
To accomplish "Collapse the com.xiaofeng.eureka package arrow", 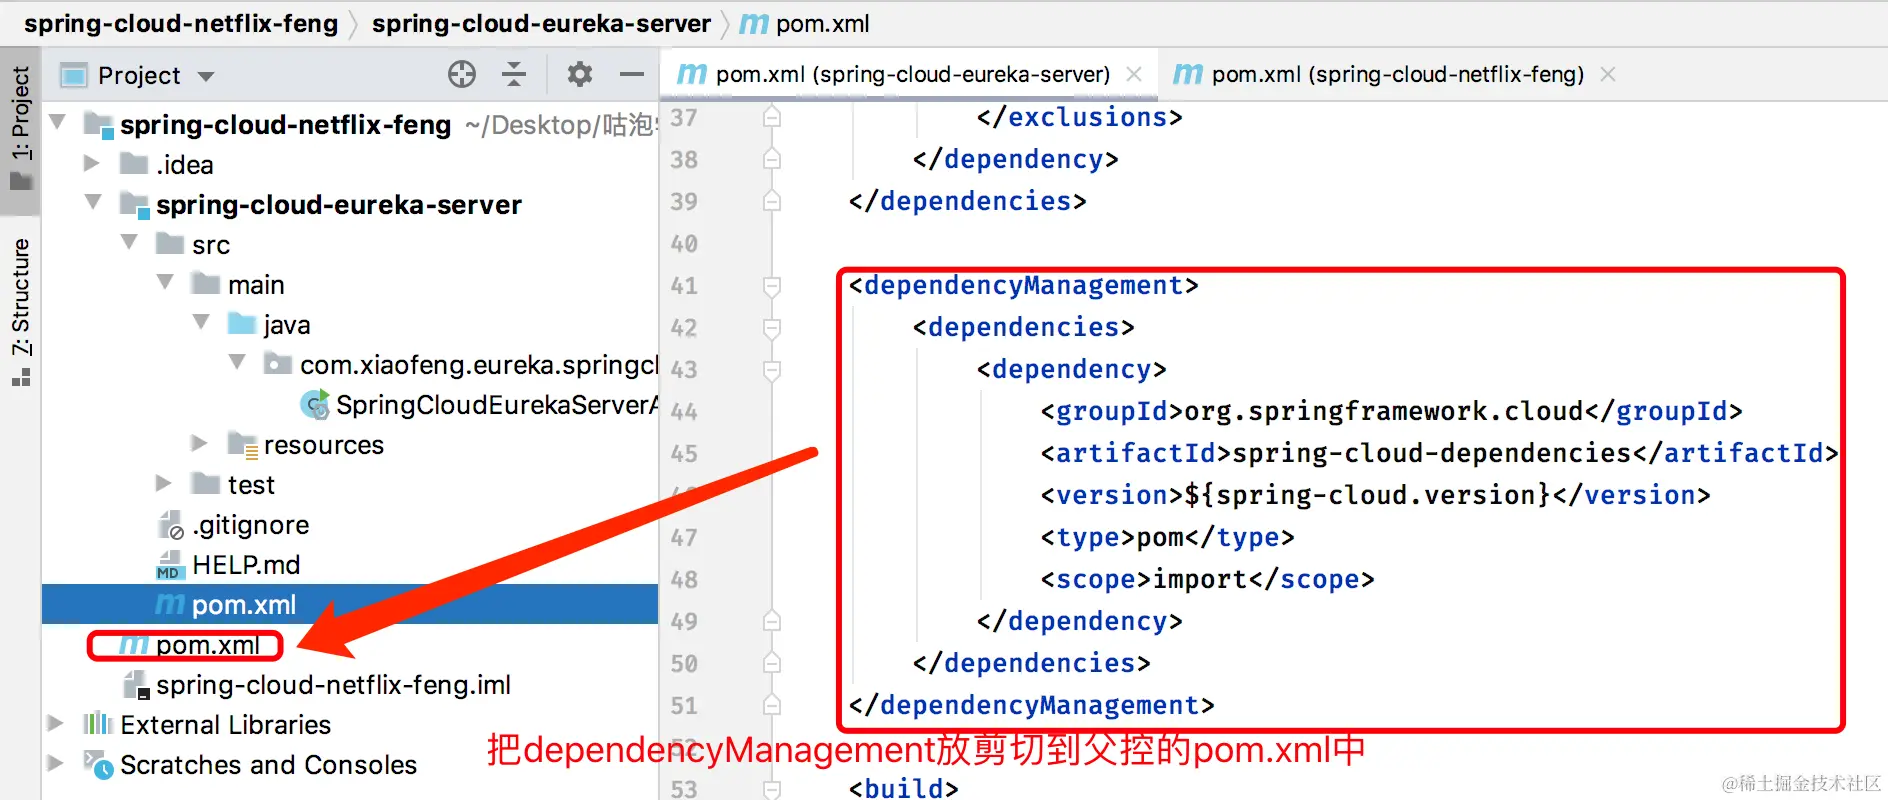I will point(237,363).
